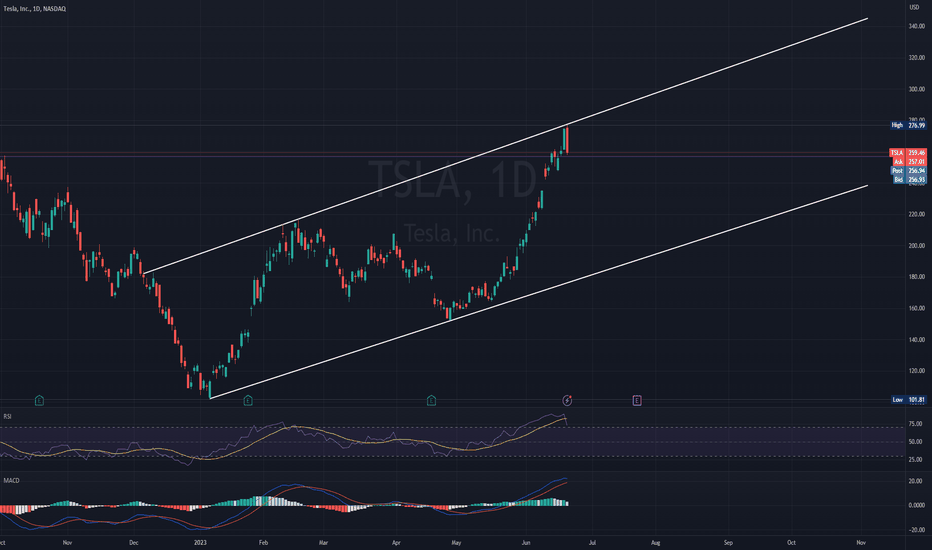Click the Sep label on time axis

pos(728,542)
